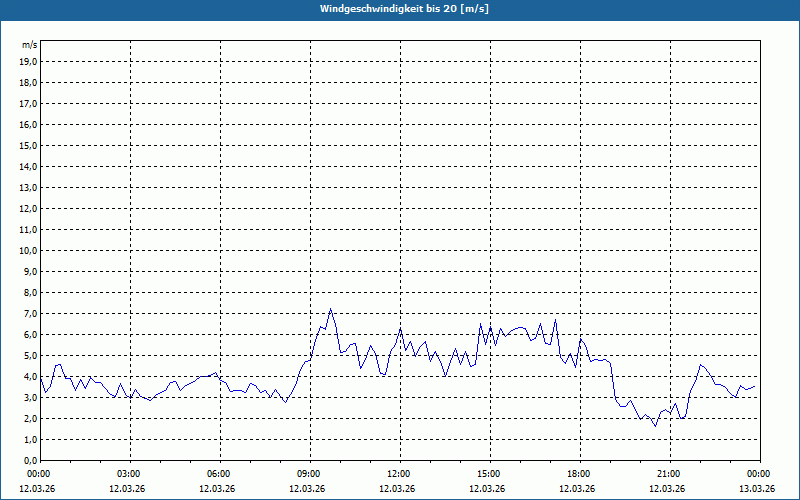The height and width of the screenshot is (500, 800).
Task: Click the 18:00 time axis label
Action: [579, 474]
